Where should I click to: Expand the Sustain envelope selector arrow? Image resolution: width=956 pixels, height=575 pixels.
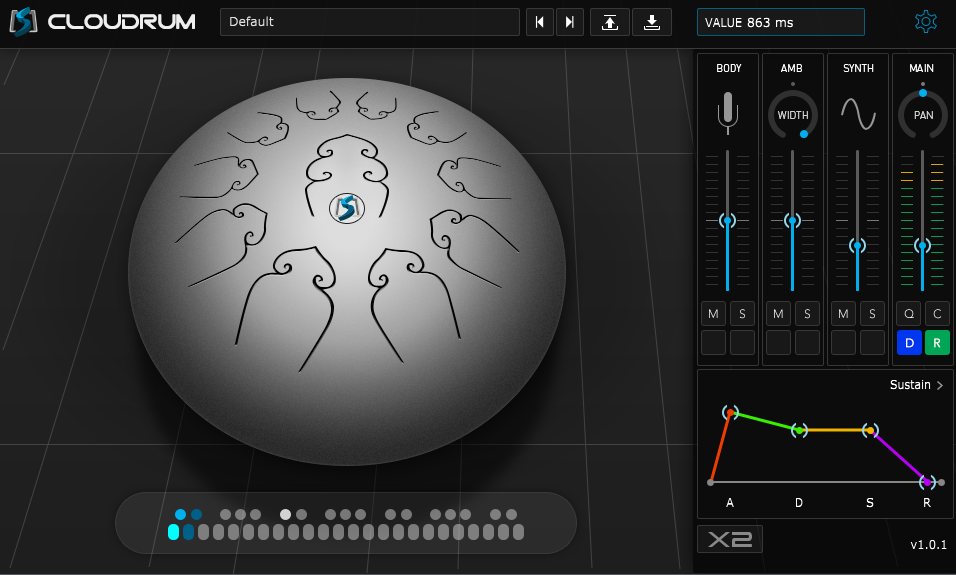(940, 385)
